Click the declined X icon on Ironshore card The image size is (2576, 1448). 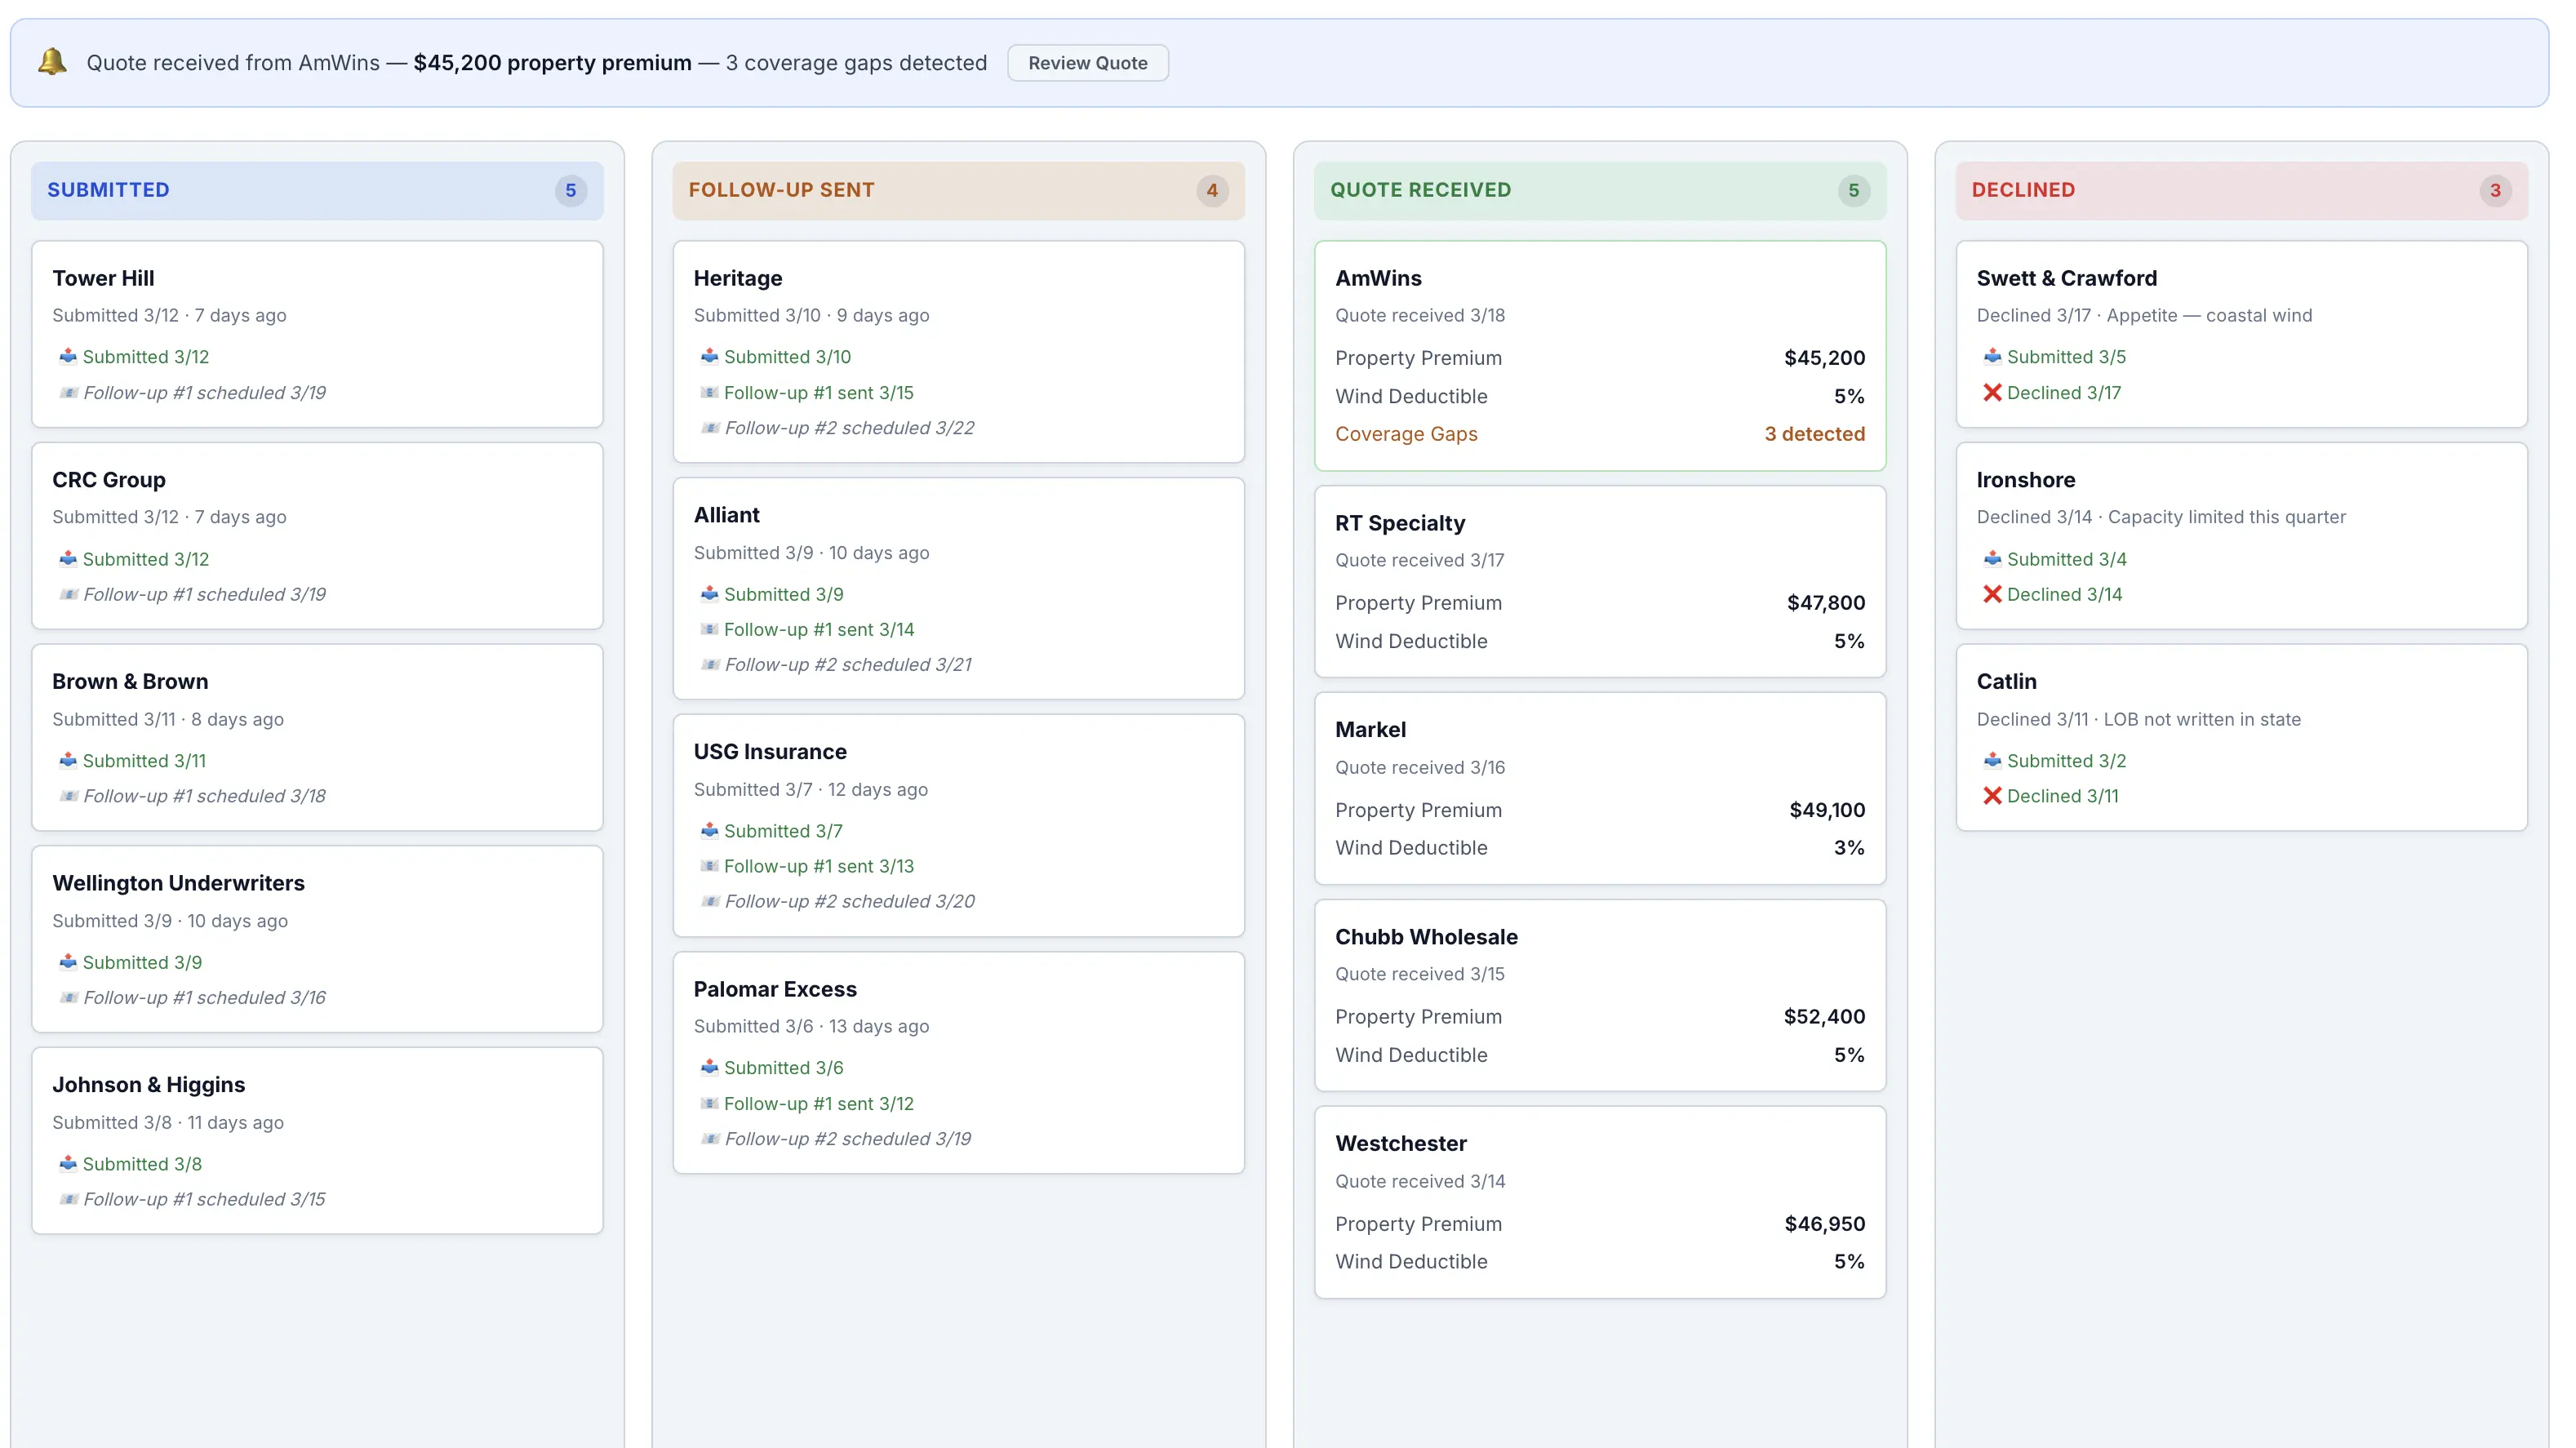(1992, 594)
